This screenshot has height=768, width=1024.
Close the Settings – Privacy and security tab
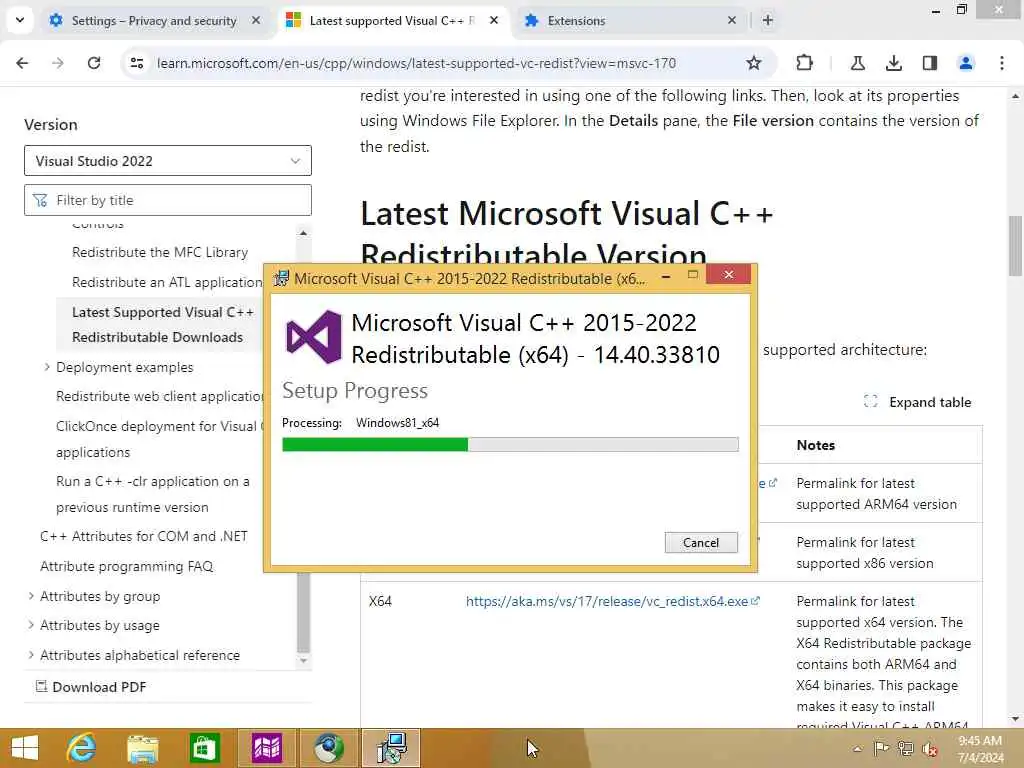pos(256,20)
